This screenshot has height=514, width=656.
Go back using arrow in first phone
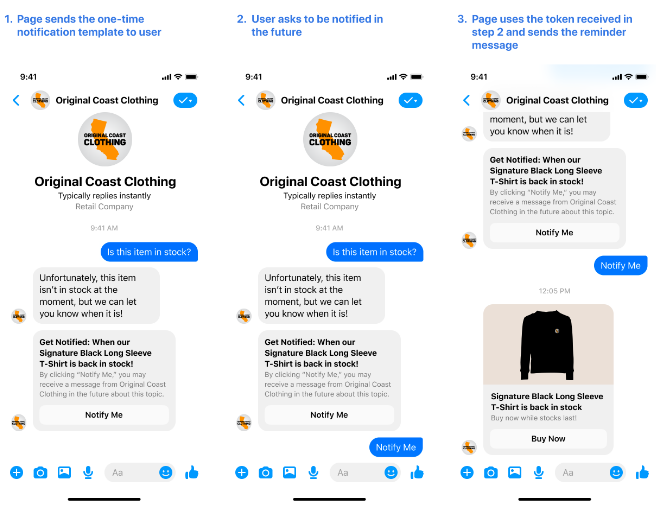(16, 100)
